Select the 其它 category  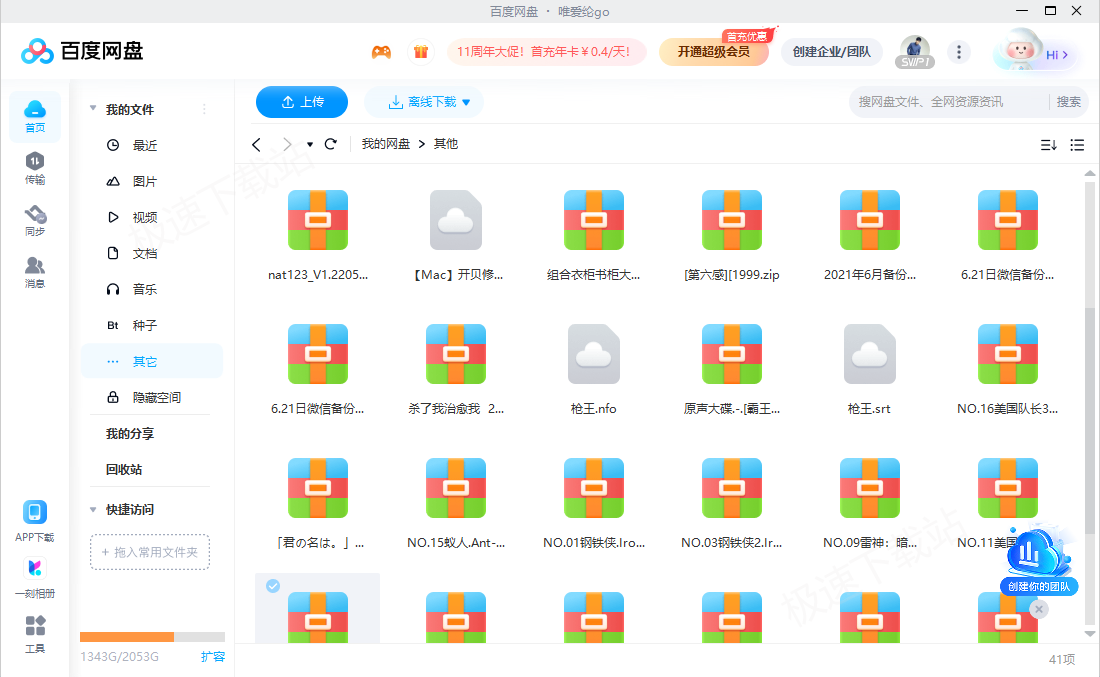(x=152, y=361)
